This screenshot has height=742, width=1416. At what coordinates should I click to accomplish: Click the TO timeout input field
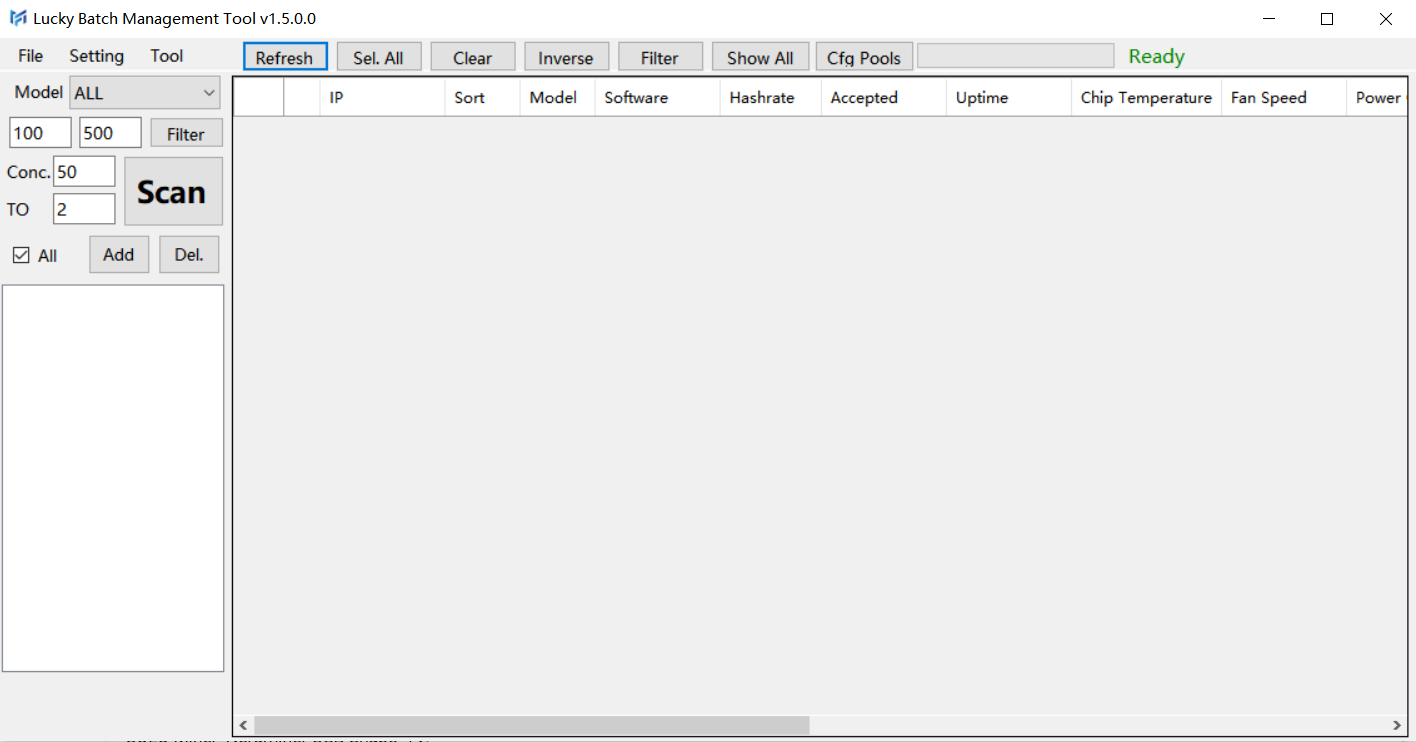[84, 209]
